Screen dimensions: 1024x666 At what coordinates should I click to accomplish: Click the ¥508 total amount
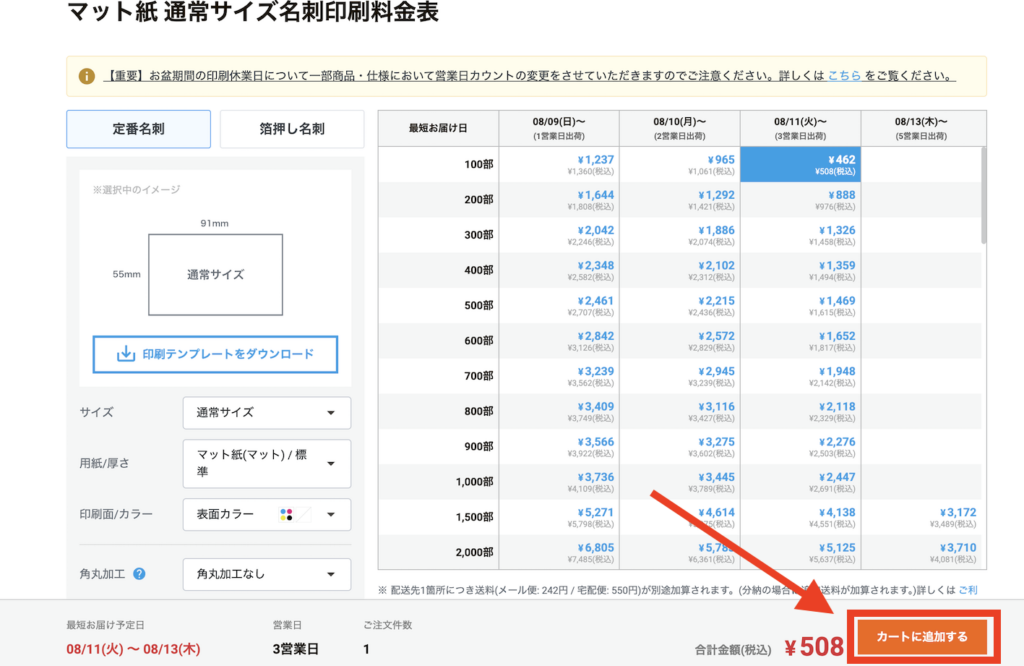(814, 647)
